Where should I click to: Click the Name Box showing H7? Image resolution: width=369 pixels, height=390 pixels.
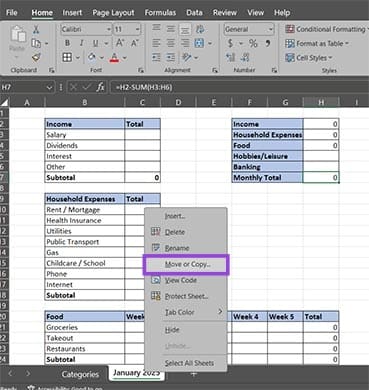click(x=27, y=88)
